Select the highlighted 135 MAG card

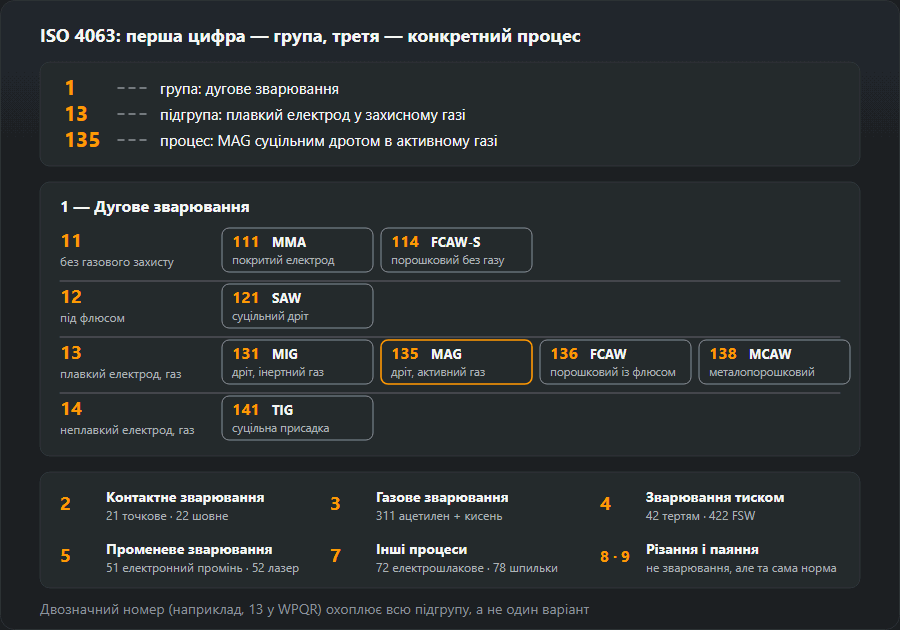(x=456, y=362)
